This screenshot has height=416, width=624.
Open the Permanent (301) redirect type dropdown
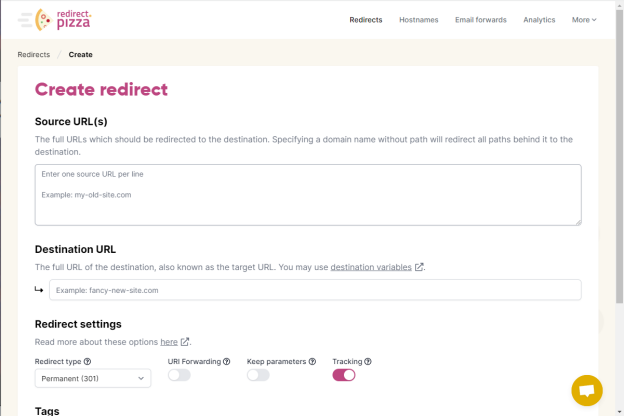[x=93, y=378]
